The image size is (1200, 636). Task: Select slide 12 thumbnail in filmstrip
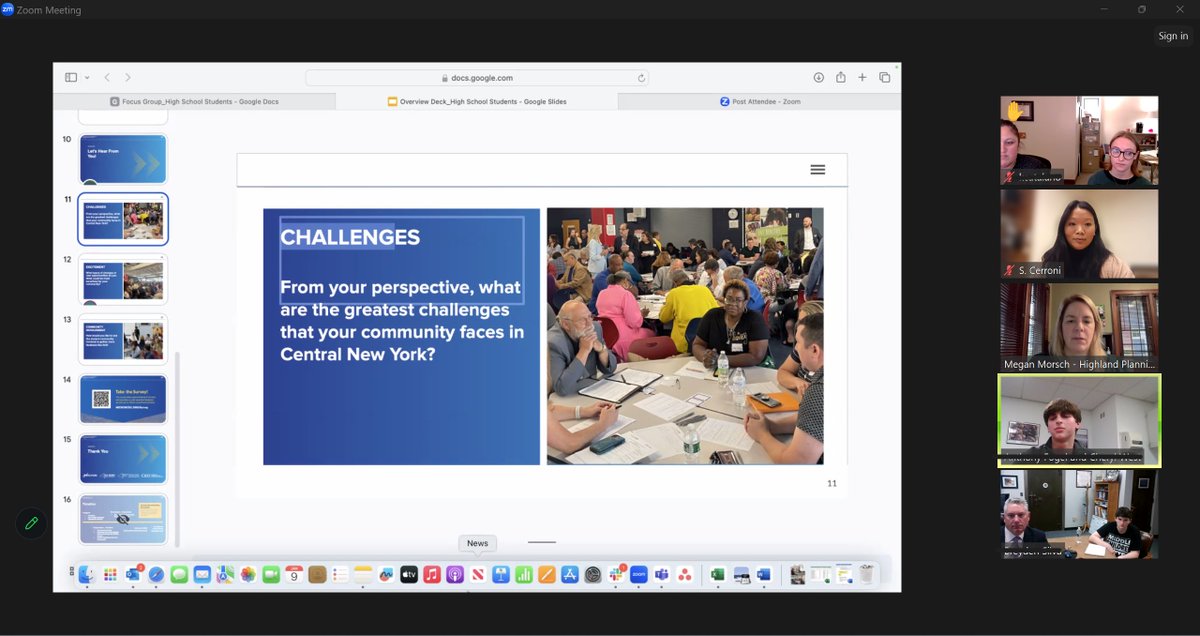pyautogui.click(x=123, y=279)
